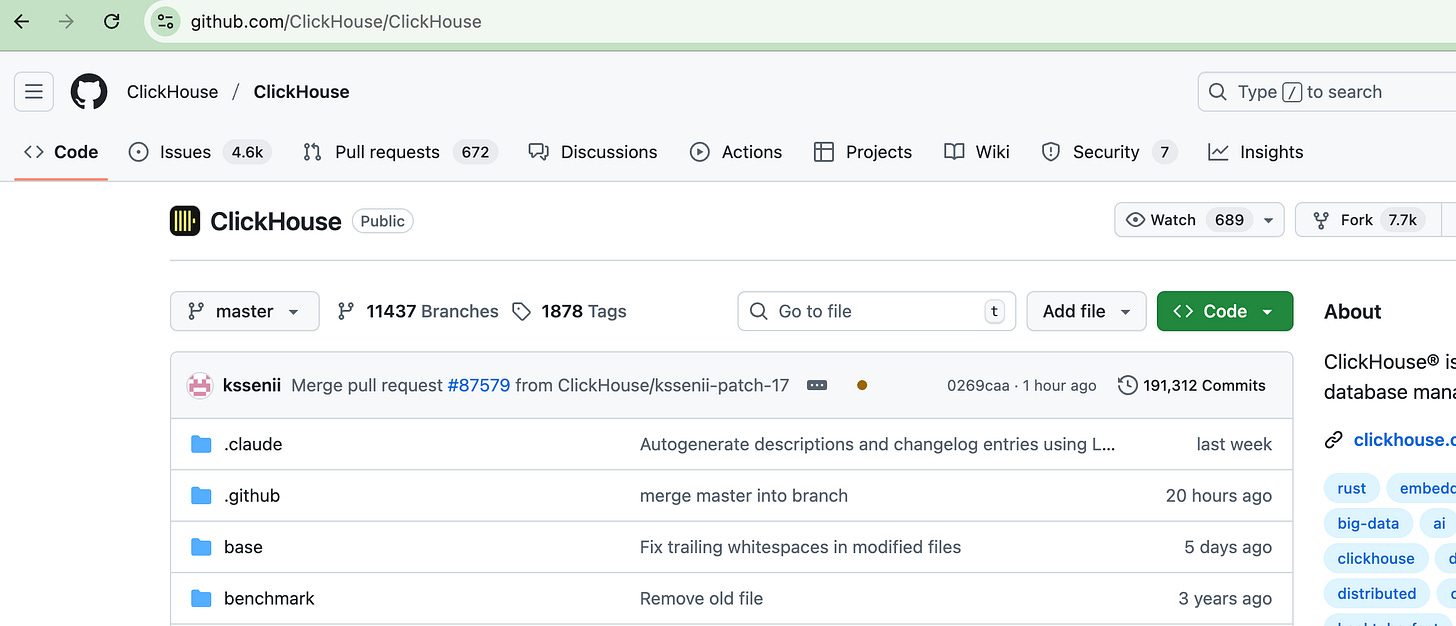The image size is (1456, 626).
Task: Click kssenii's avatar in commit bar
Action: click(x=200, y=385)
